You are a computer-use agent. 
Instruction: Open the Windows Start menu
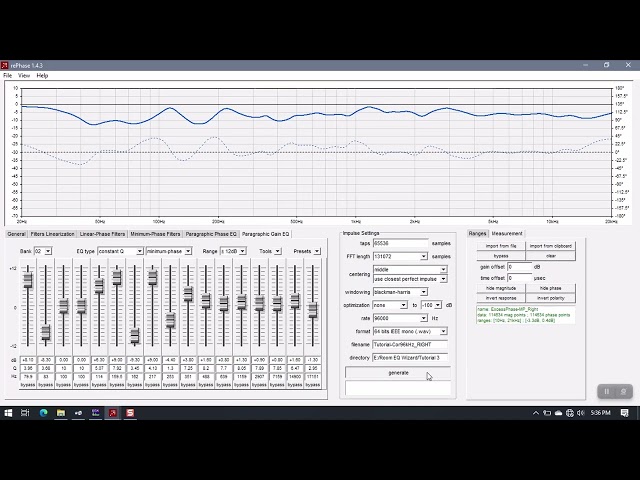click(x=8, y=413)
